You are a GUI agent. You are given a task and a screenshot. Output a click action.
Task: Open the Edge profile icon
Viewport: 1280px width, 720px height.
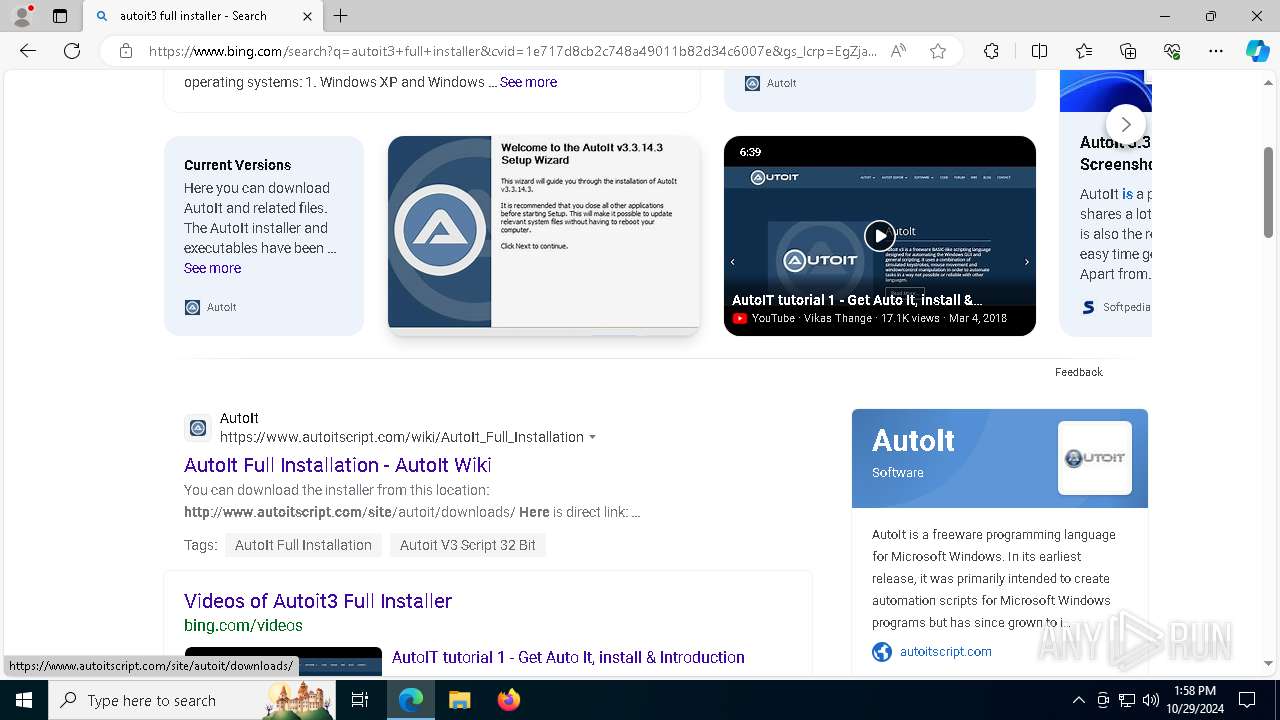[x=21, y=16]
